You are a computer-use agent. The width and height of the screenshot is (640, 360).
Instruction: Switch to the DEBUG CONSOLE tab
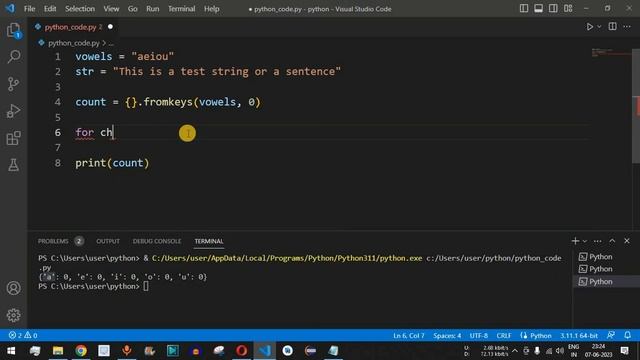[x=157, y=241]
